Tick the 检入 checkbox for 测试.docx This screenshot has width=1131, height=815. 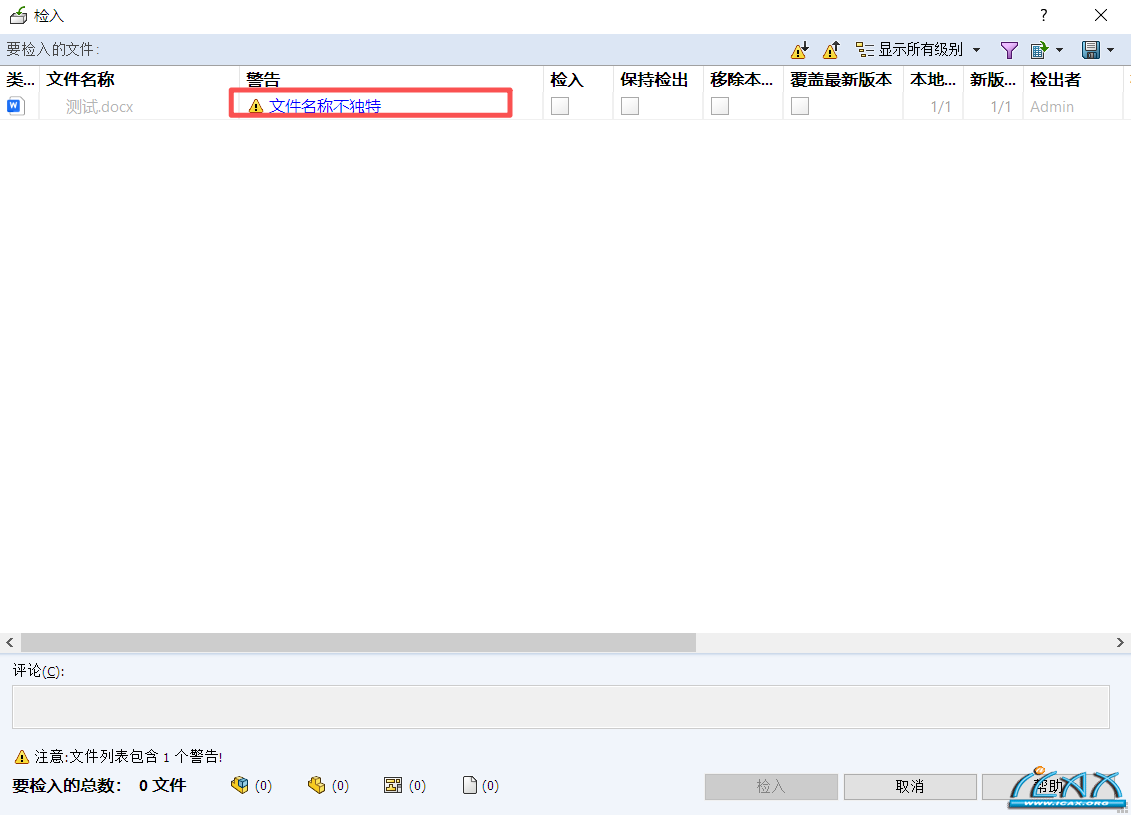[x=560, y=106]
